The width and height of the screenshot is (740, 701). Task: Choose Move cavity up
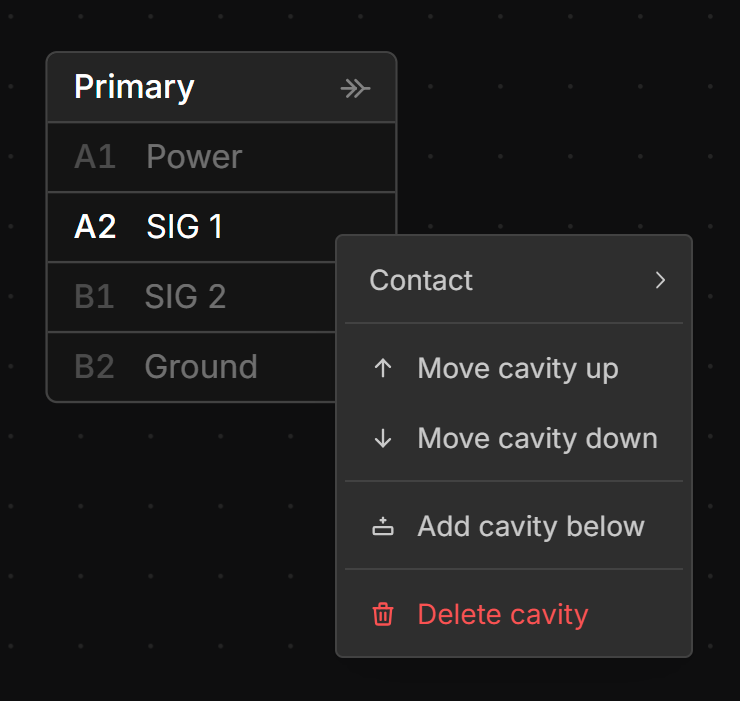coord(517,368)
